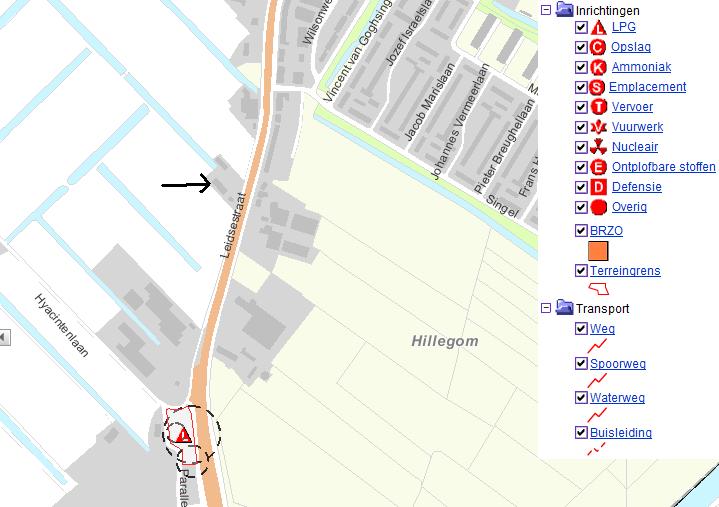
Task: Open the Ontplofbare stoffen link
Action: pyautogui.click(x=664, y=167)
